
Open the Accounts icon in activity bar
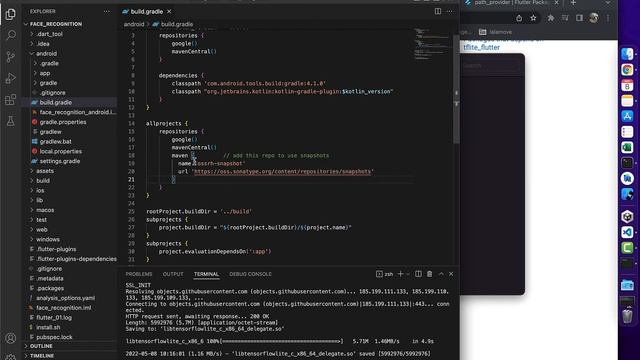pos(11,338)
